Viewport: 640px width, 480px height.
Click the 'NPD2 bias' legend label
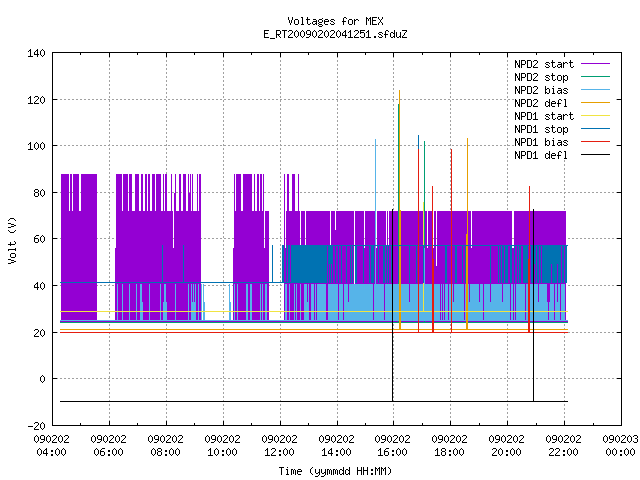(541, 90)
